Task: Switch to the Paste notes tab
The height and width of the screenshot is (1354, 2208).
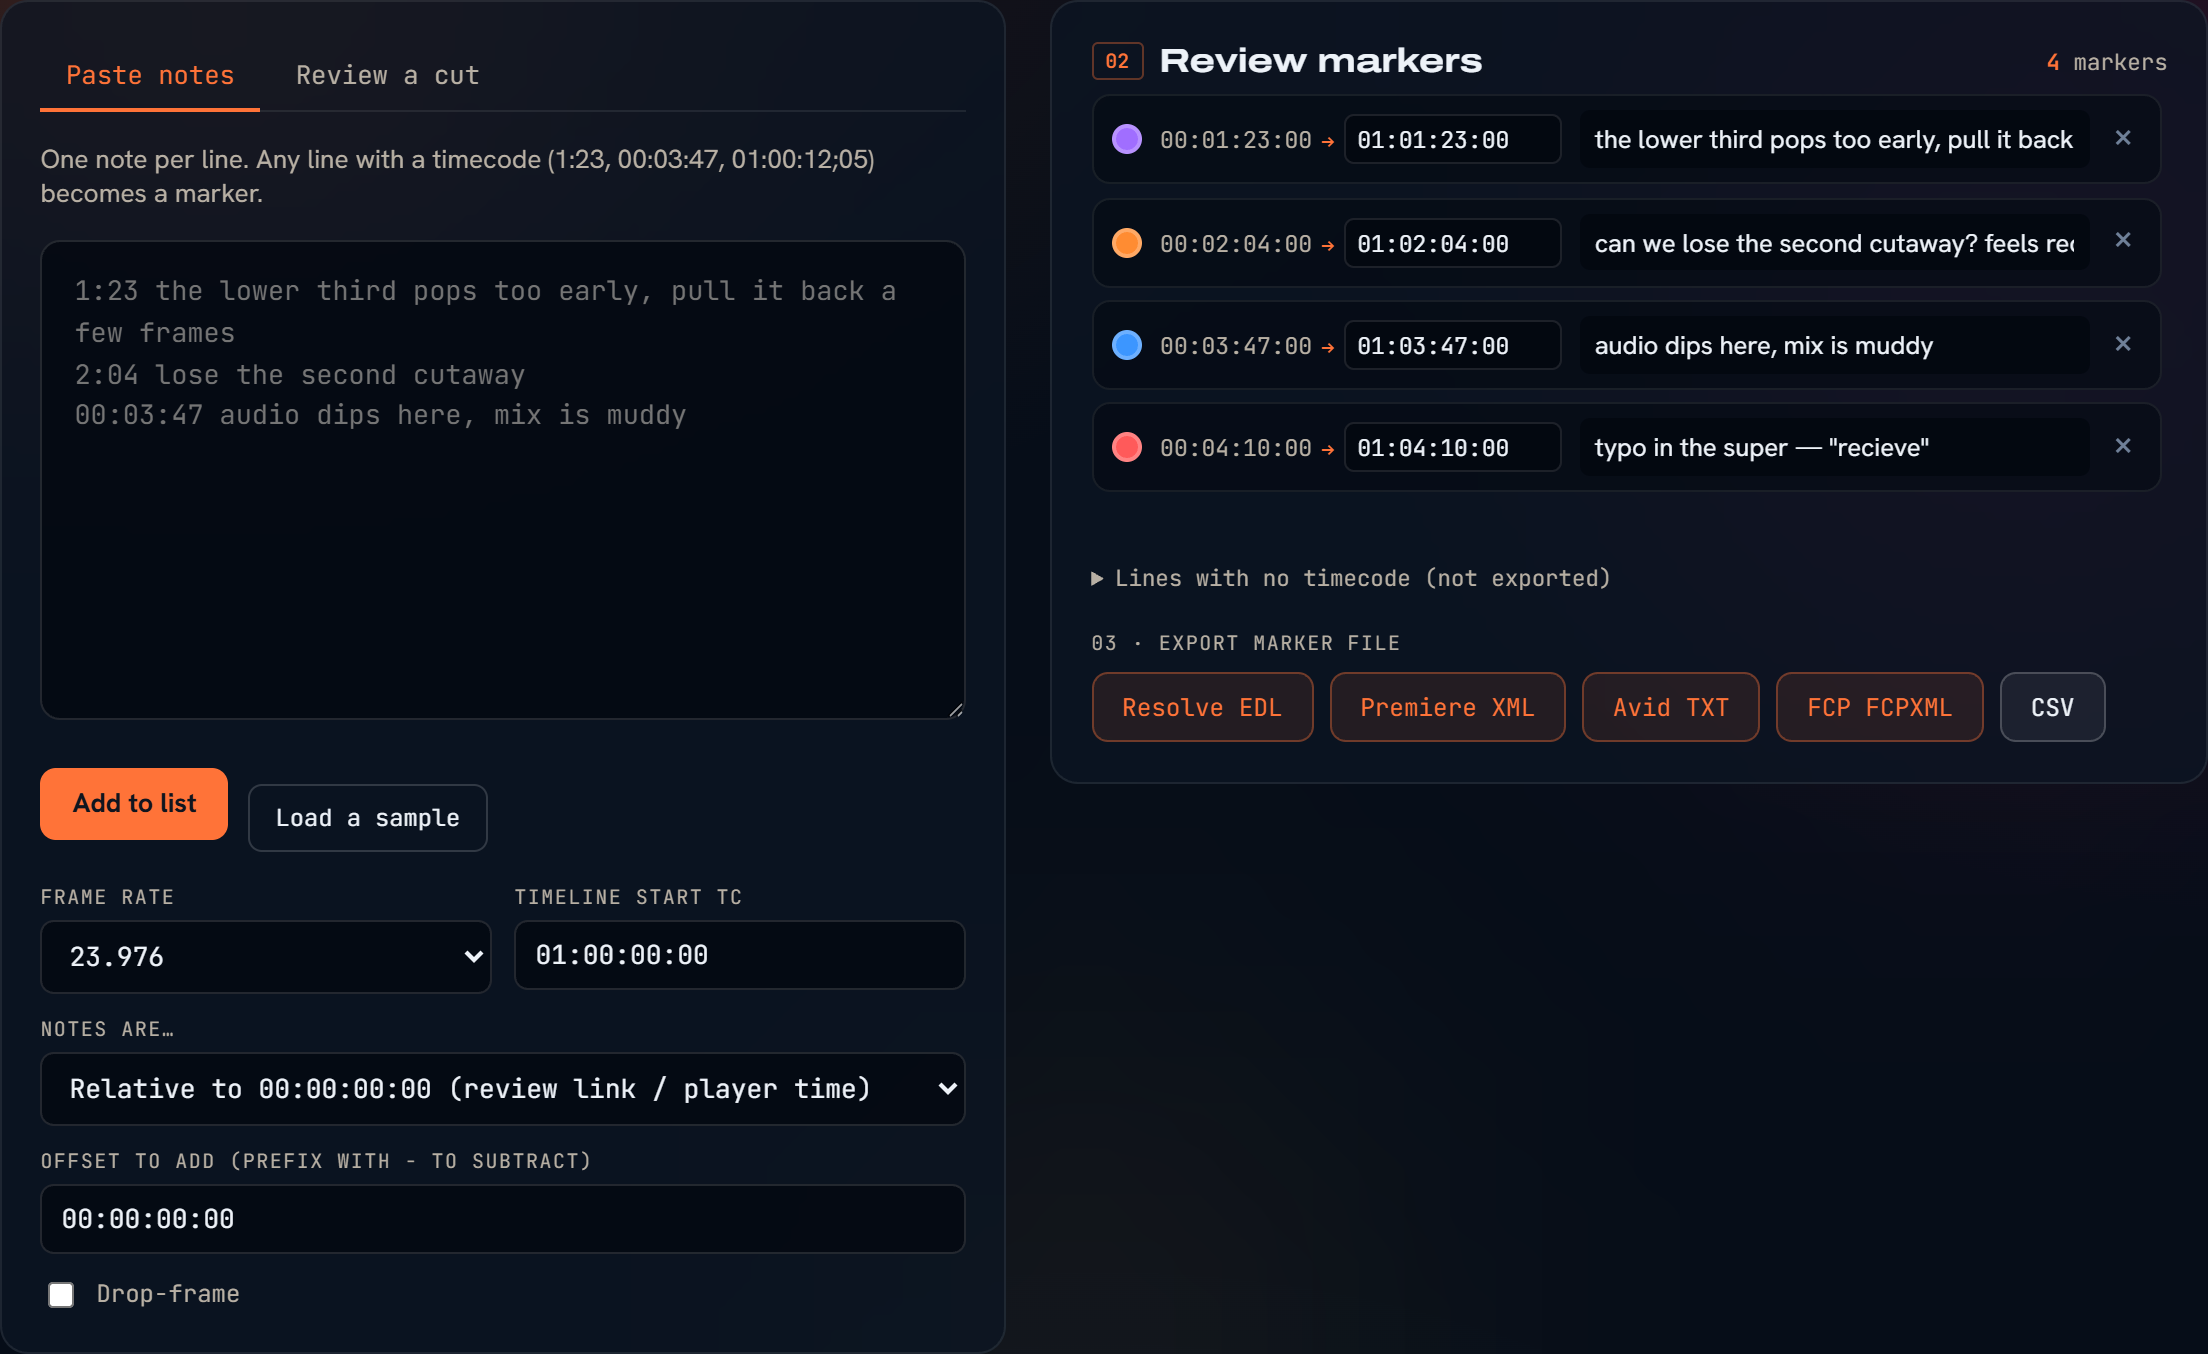Action: point(150,76)
